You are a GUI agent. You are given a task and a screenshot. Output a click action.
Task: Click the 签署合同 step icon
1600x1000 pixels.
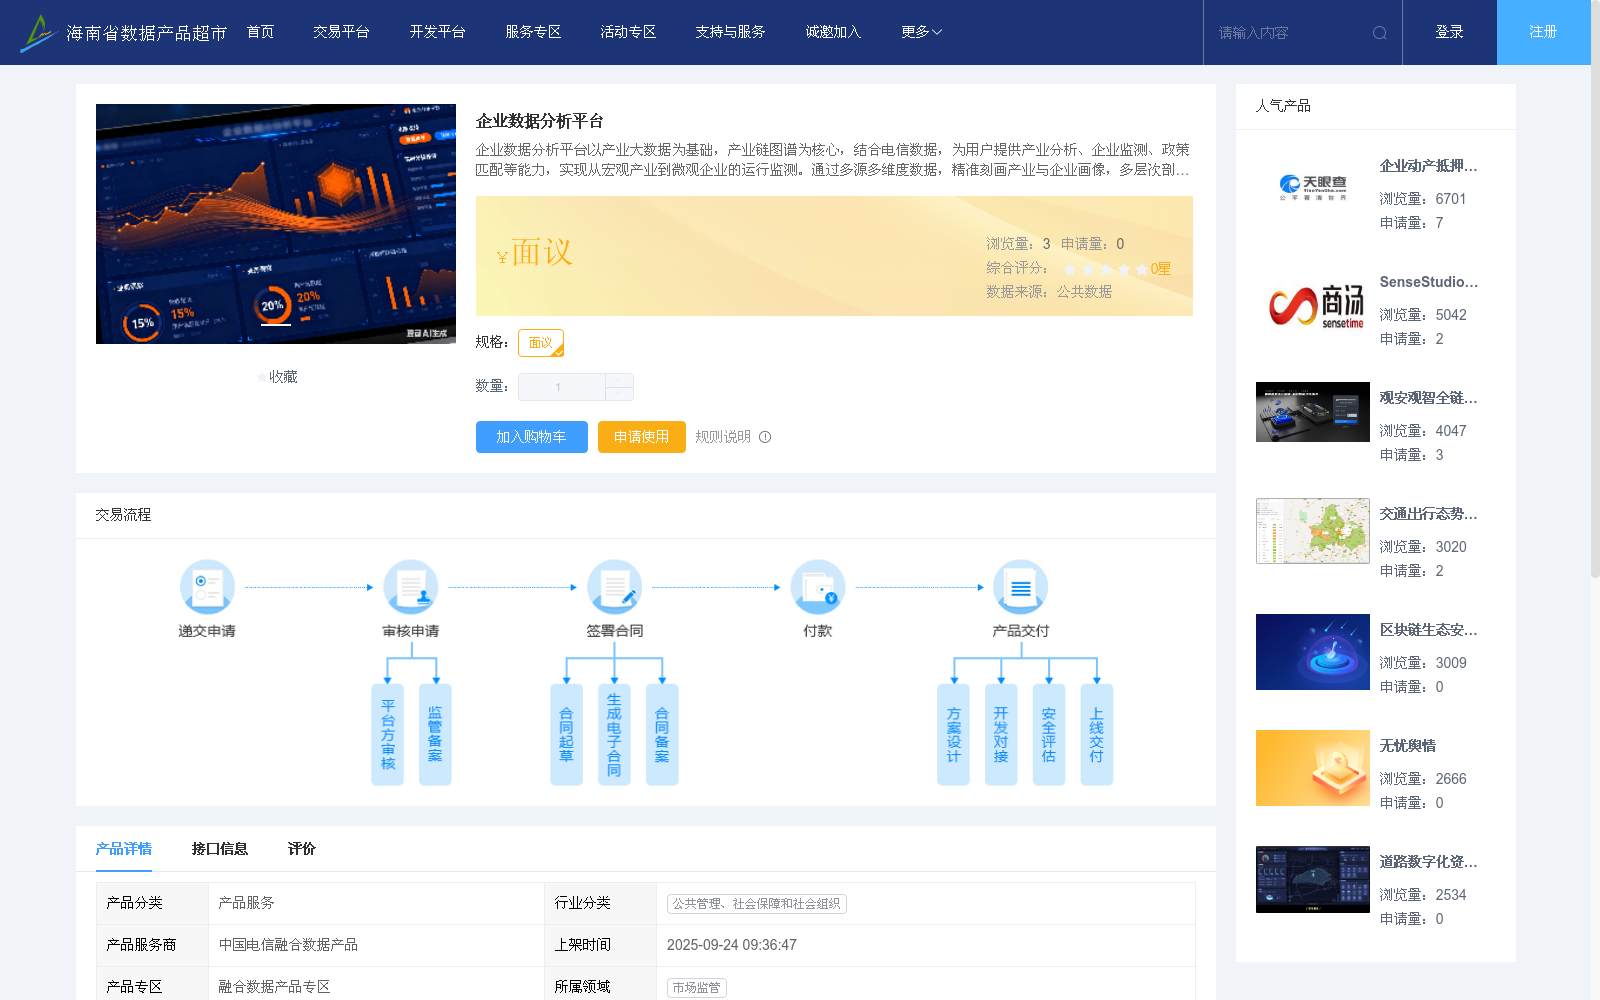pyautogui.click(x=614, y=587)
